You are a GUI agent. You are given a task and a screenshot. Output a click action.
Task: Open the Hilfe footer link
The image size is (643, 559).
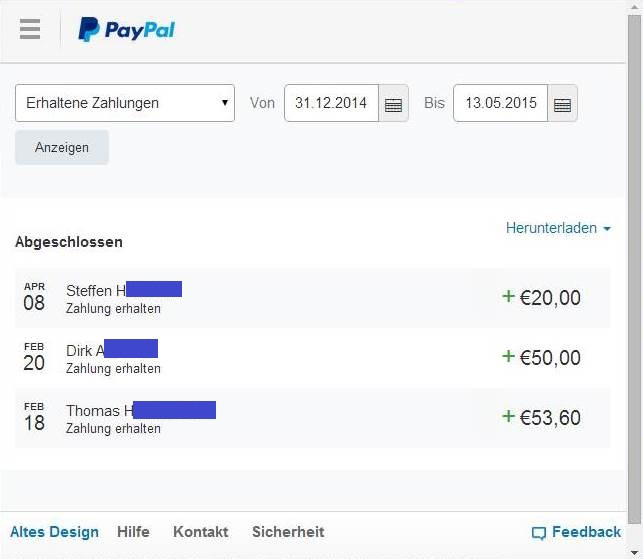133,532
